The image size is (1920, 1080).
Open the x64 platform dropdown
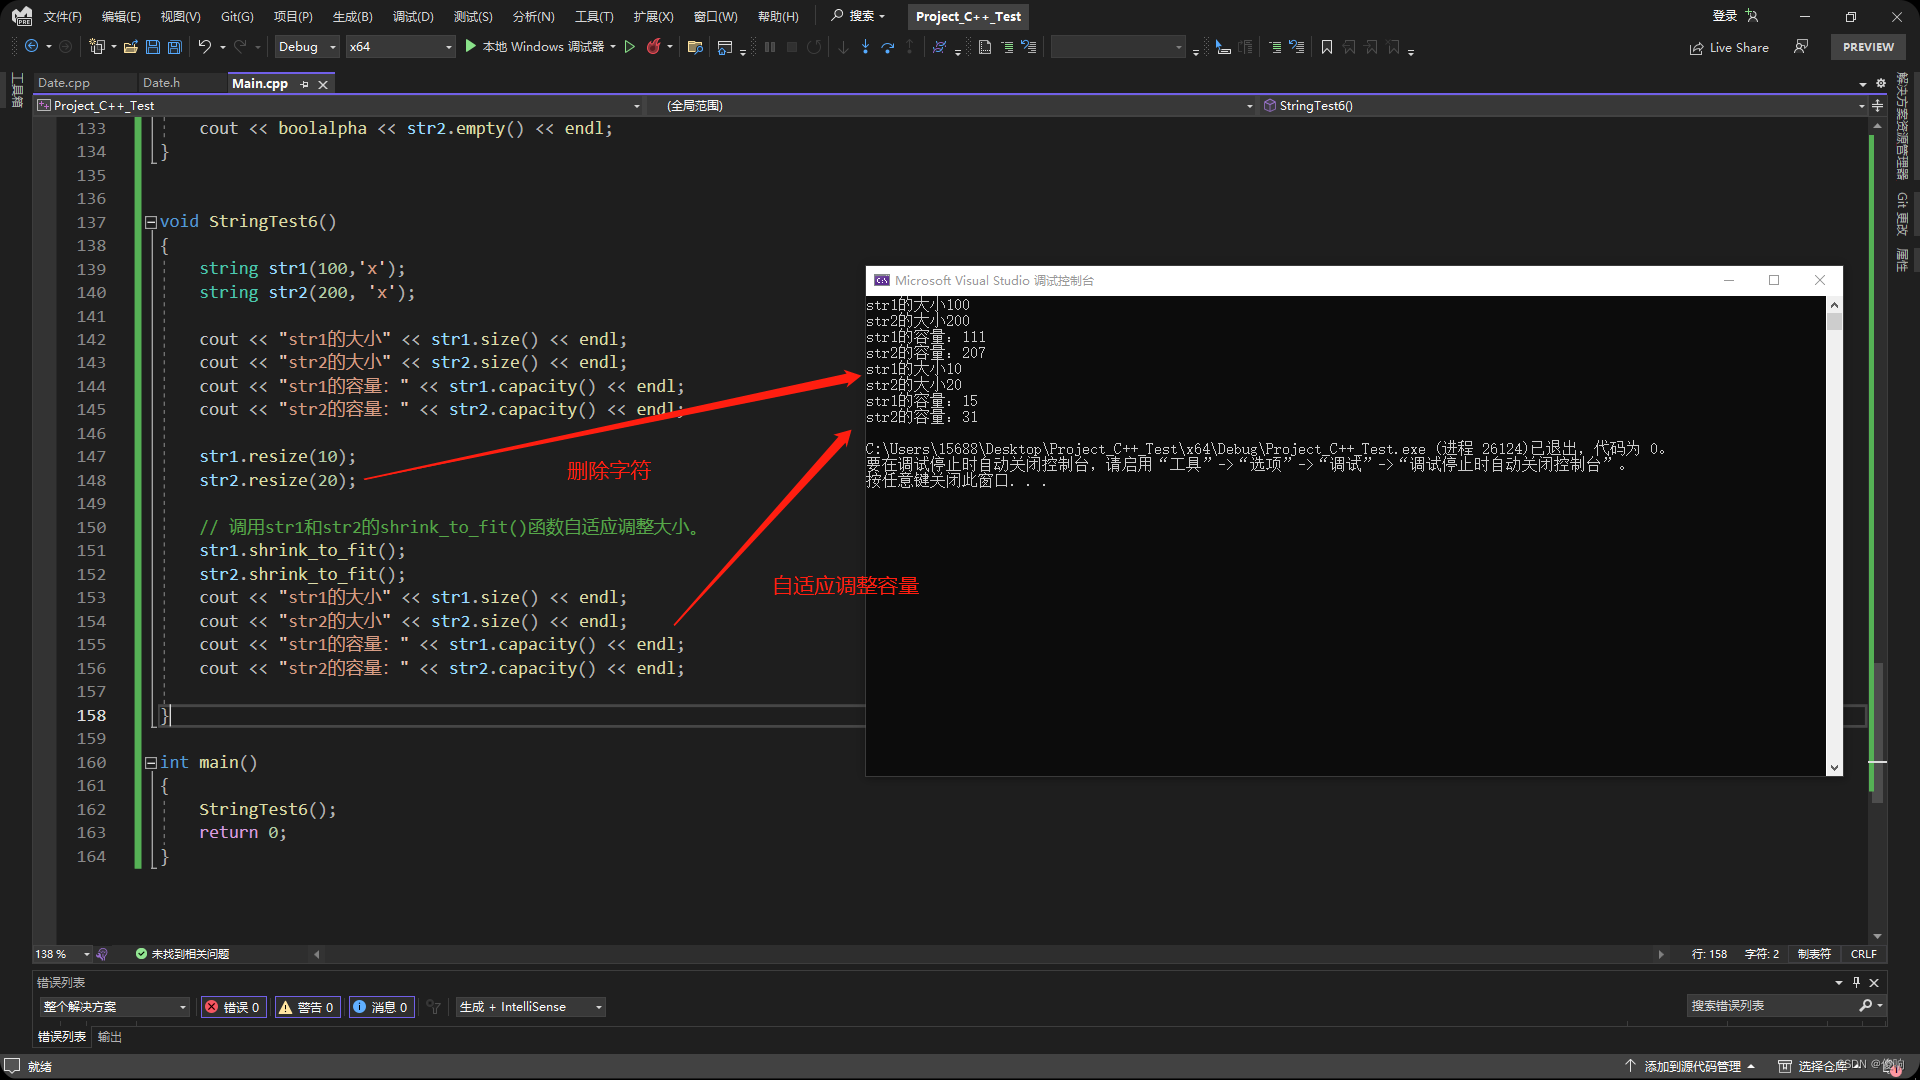click(400, 47)
